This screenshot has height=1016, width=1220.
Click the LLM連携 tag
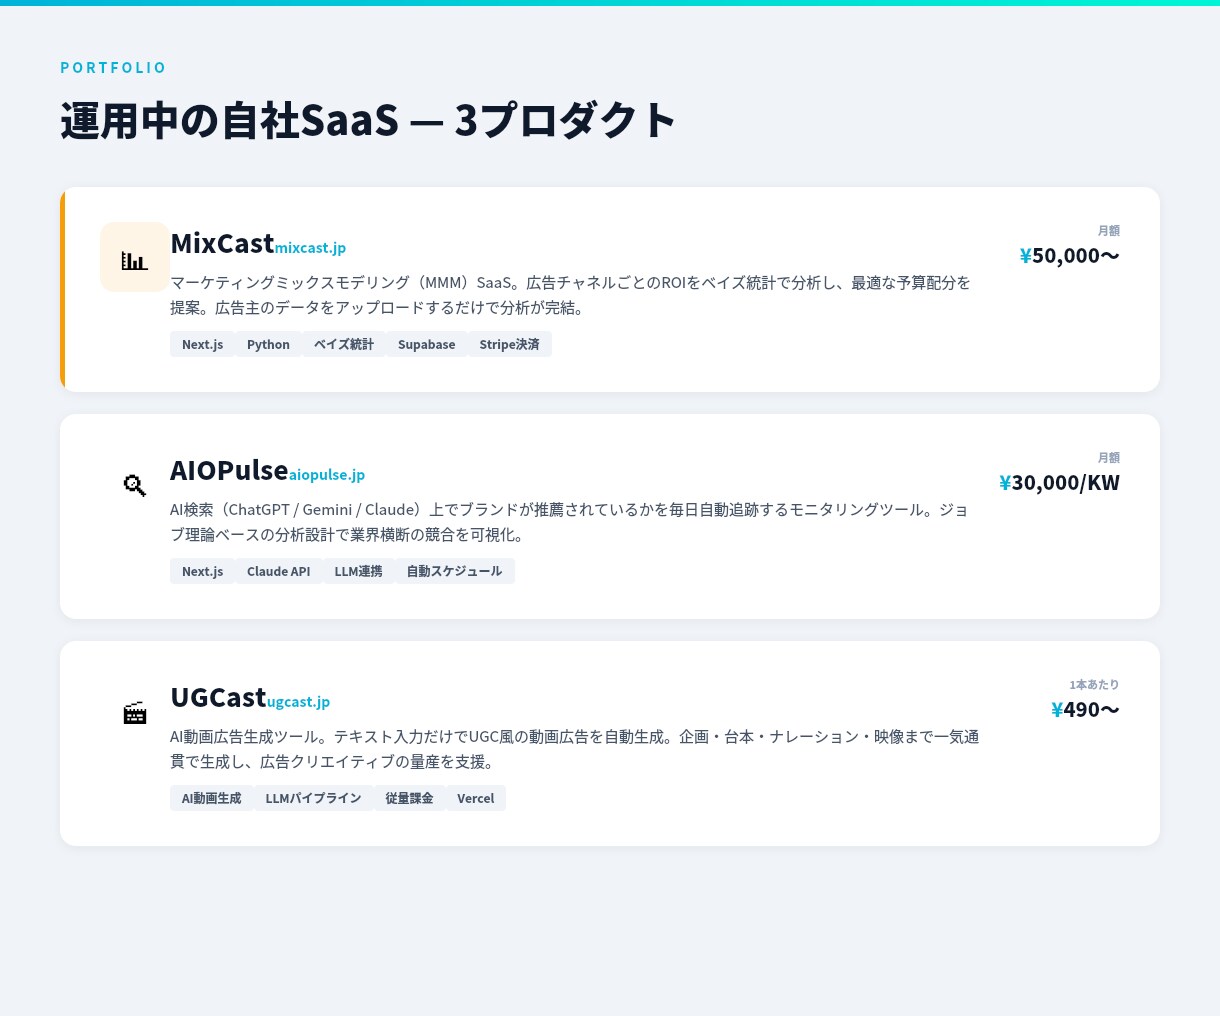[359, 571]
